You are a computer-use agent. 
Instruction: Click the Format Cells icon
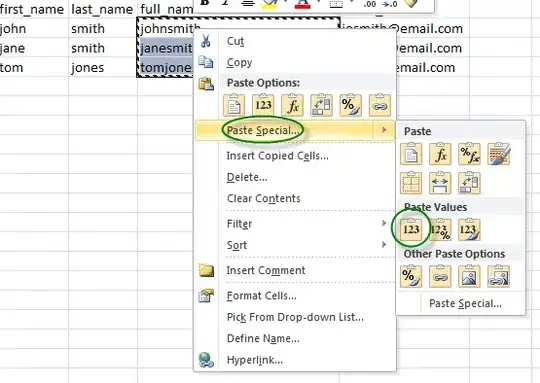[206, 296]
